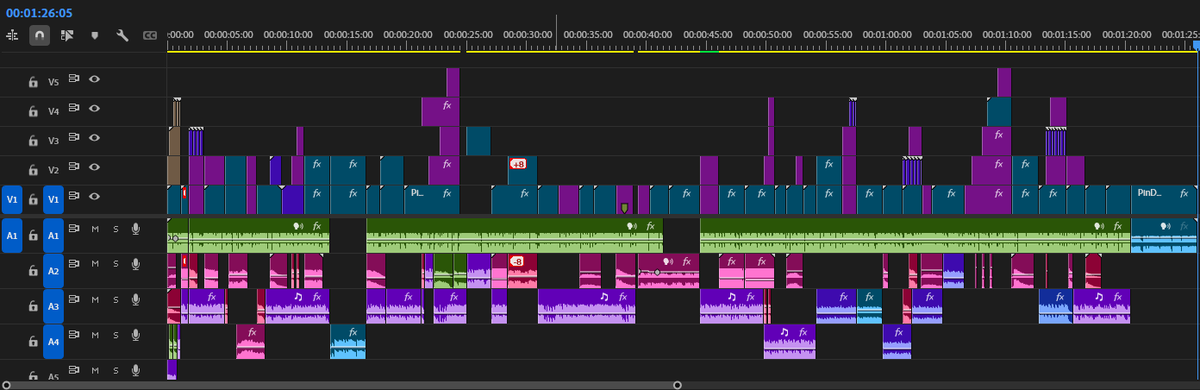Toggle sync lock on video track V1

[74, 196]
